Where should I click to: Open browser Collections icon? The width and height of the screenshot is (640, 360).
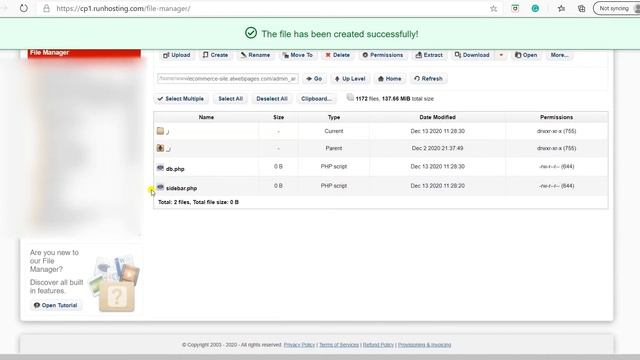[582, 9]
